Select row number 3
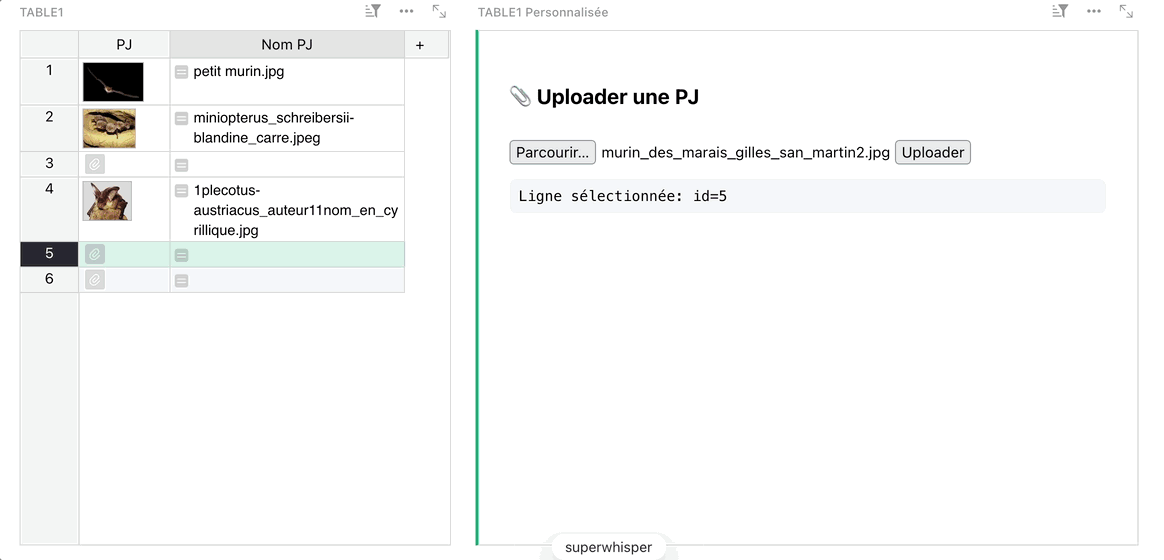This screenshot has height=560, width=1164. [x=49, y=164]
